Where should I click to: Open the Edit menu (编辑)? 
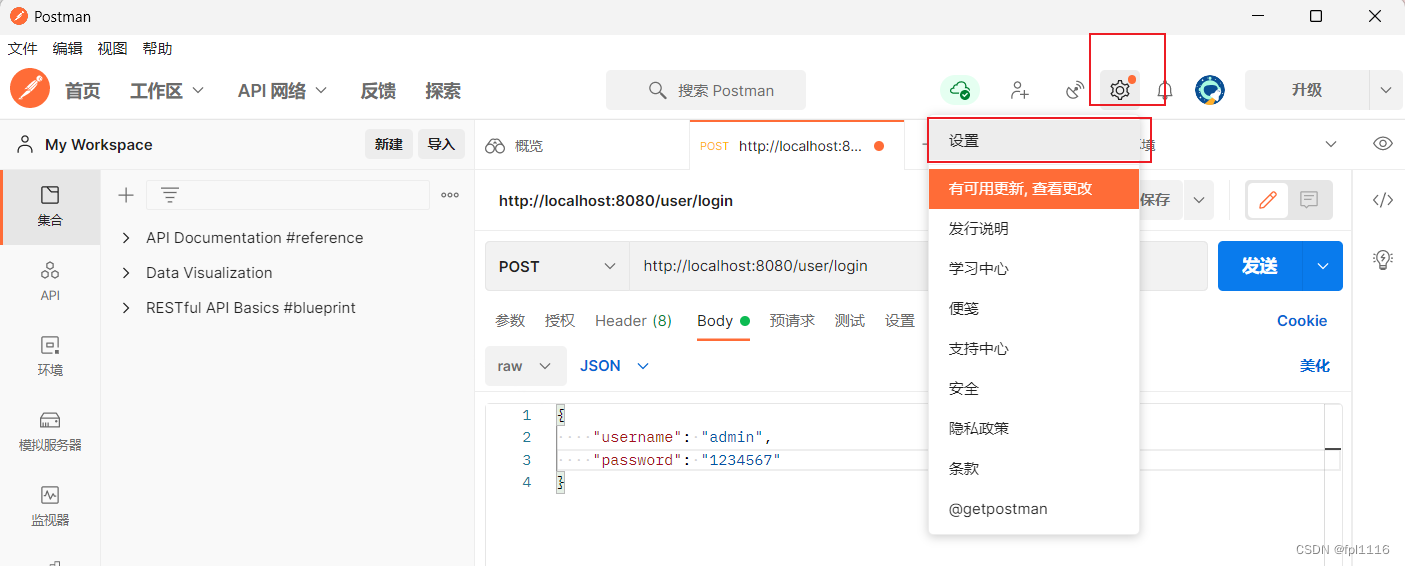(68, 48)
